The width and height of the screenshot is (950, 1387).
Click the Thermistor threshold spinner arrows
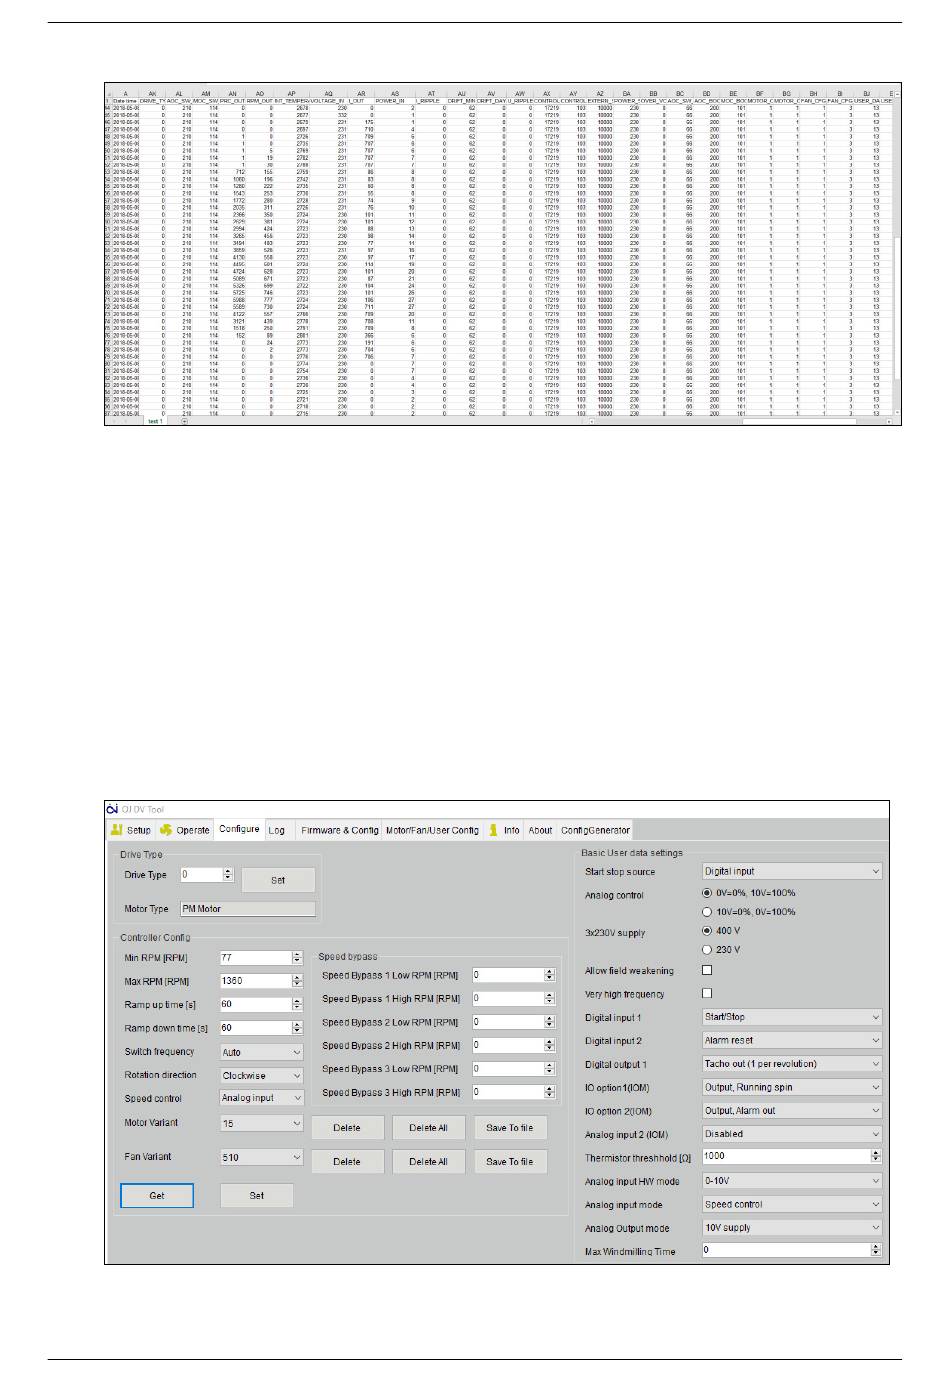click(876, 1156)
